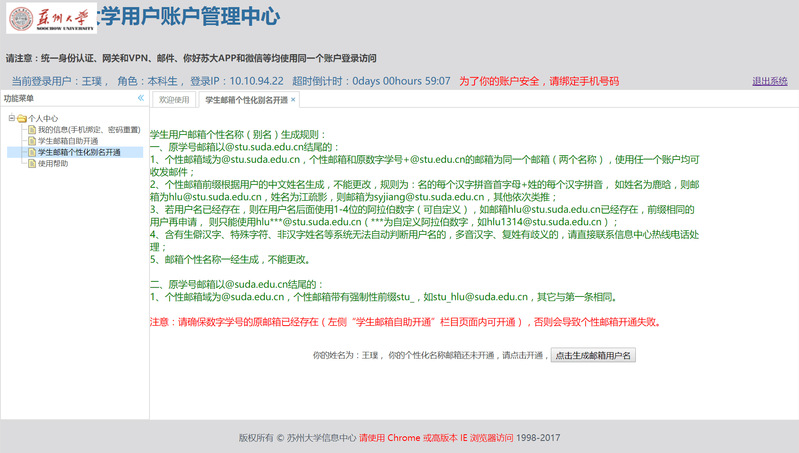Switch to the 欢迎使用 tab
Screen dimensions: 799x453
click(x=174, y=100)
